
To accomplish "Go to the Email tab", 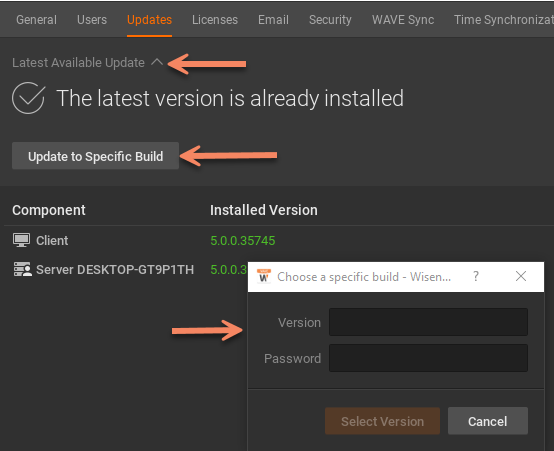I will pyautogui.click(x=273, y=20).
